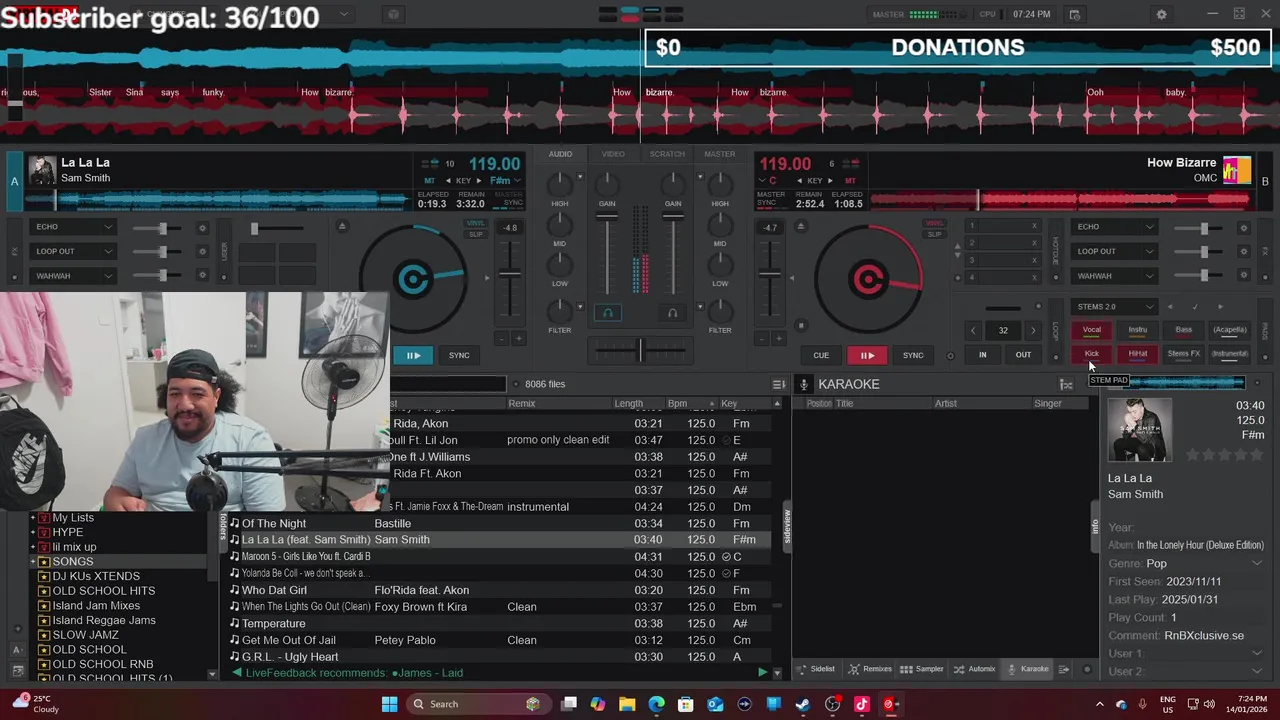Open the LOOP OUT effect dropdown on deck B

pos(1115,251)
